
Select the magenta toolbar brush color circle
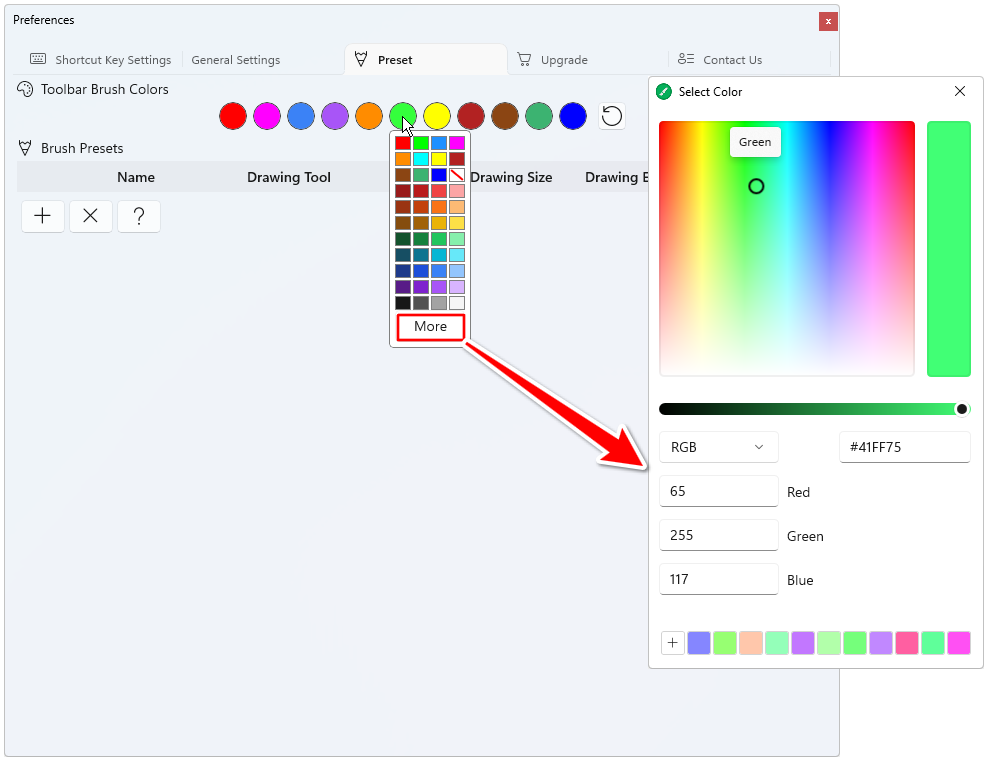click(x=267, y=116)
